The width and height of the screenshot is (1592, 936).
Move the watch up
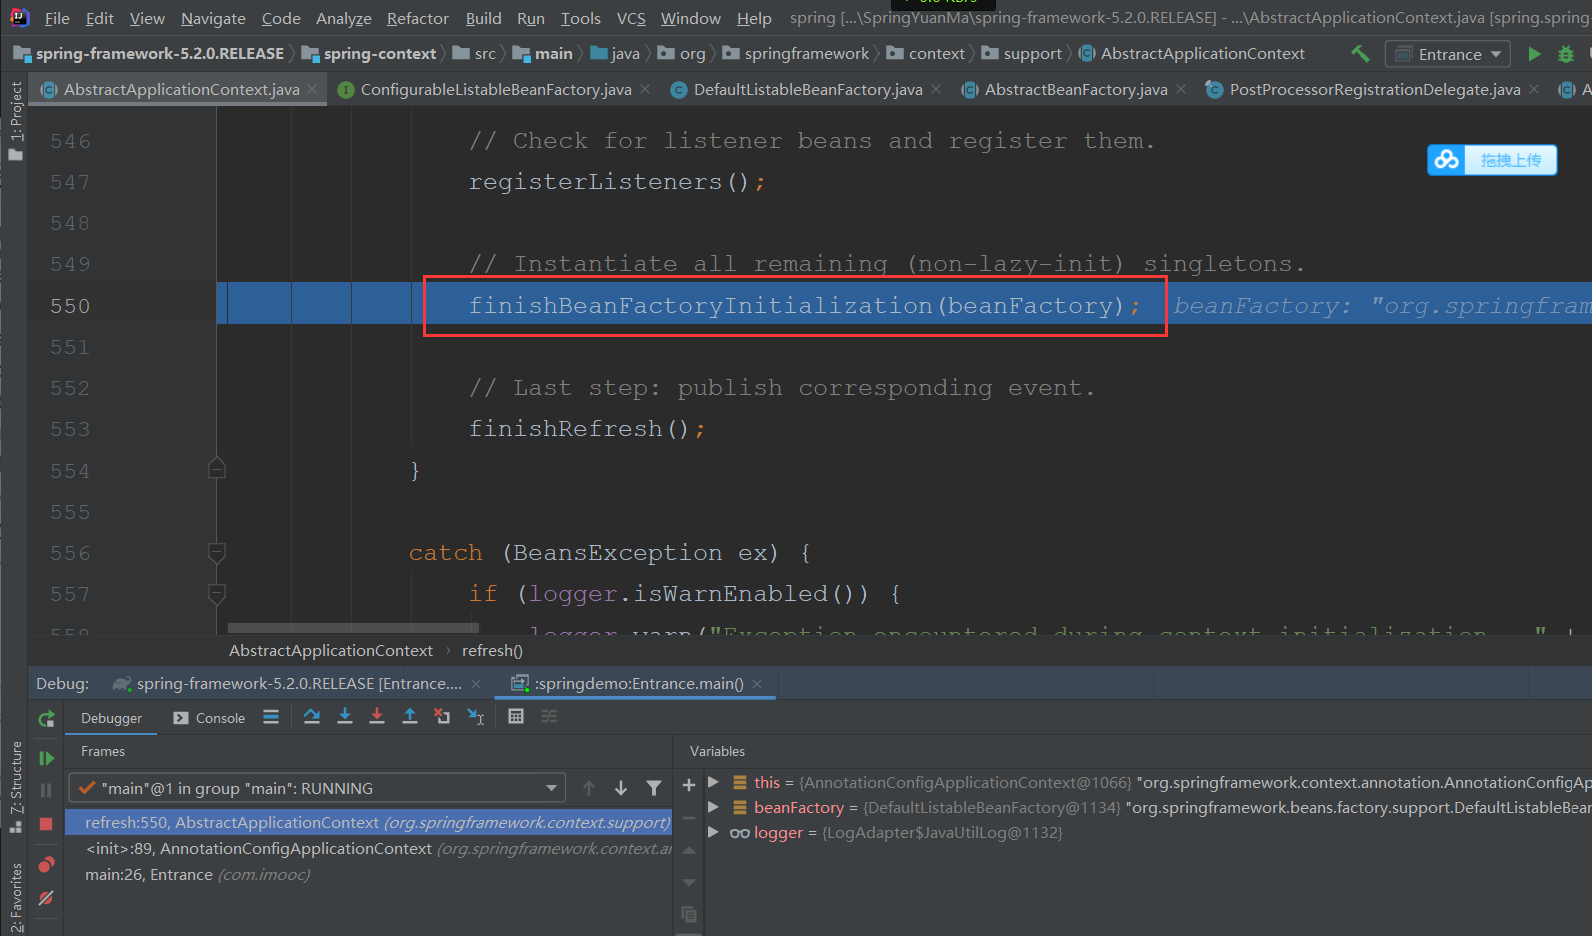(x=689, y=850)
